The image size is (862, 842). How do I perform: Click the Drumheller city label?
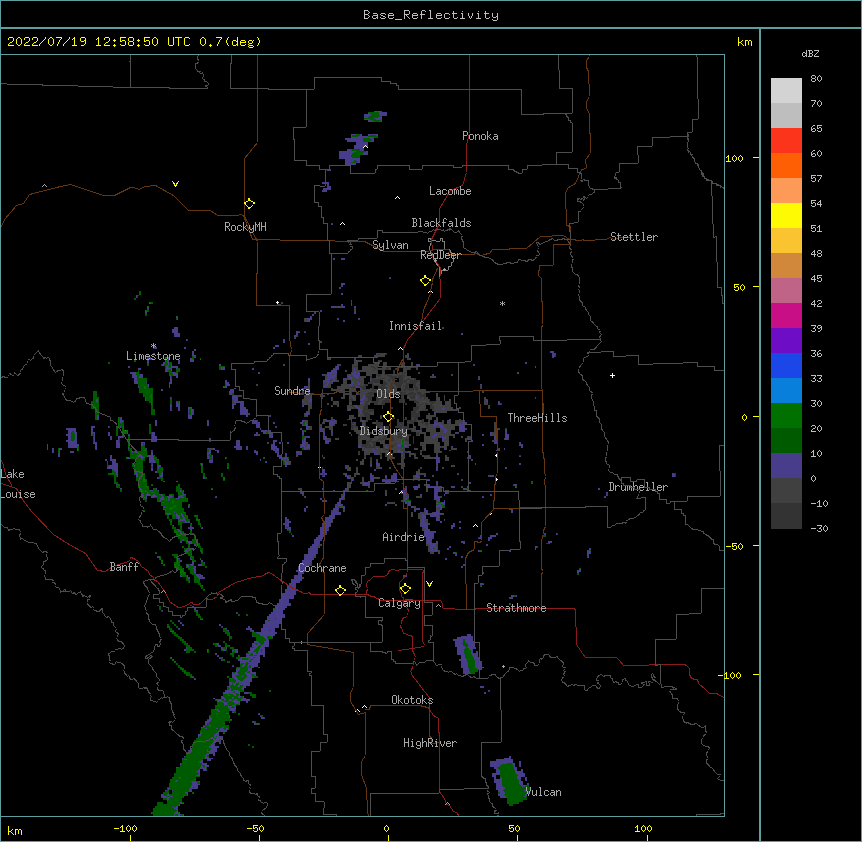(x=638, y=487)
